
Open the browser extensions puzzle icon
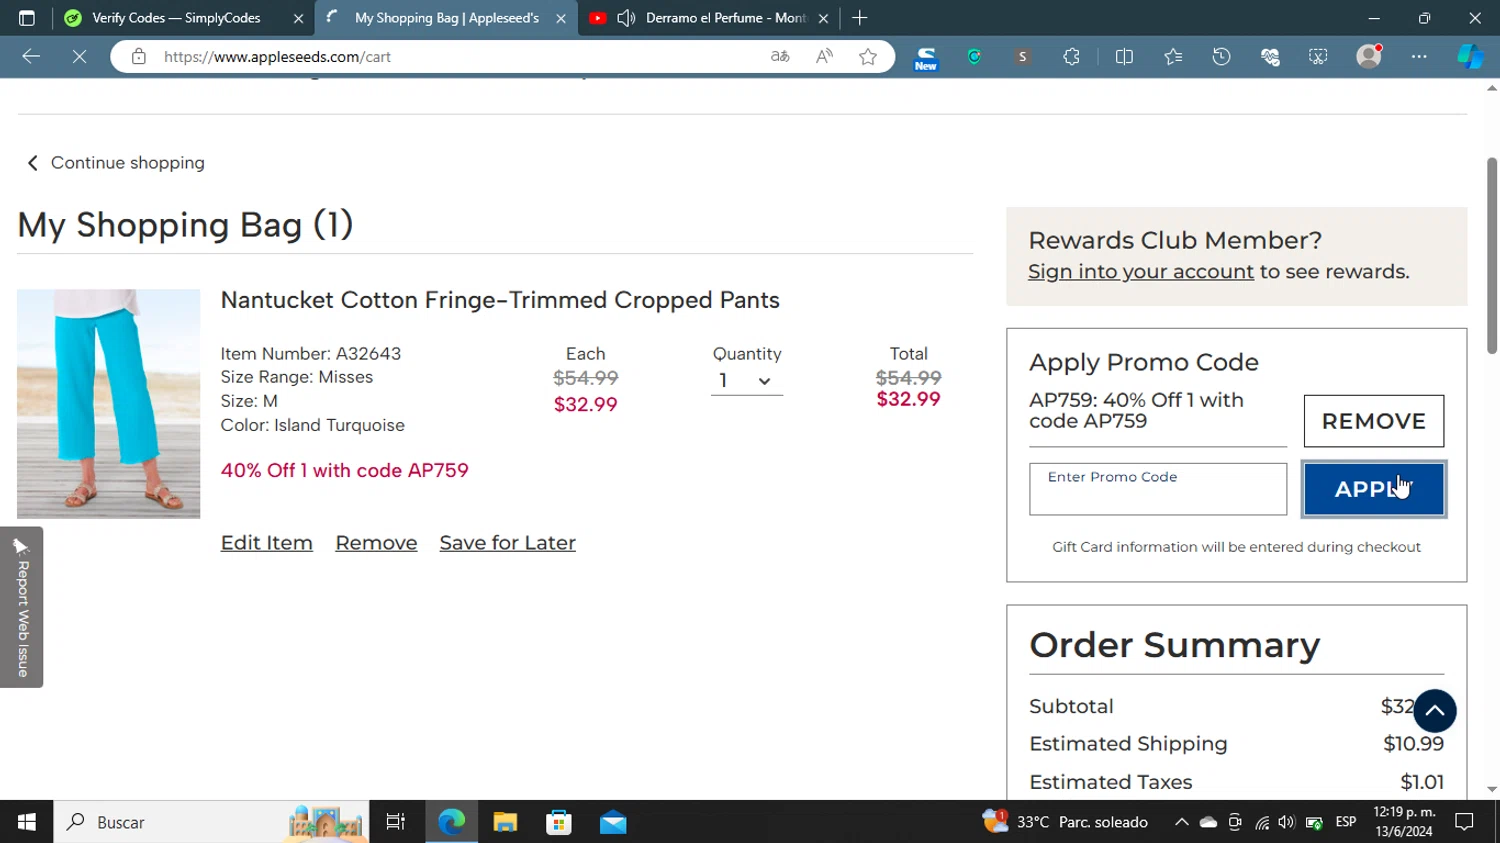(1071, 57)
